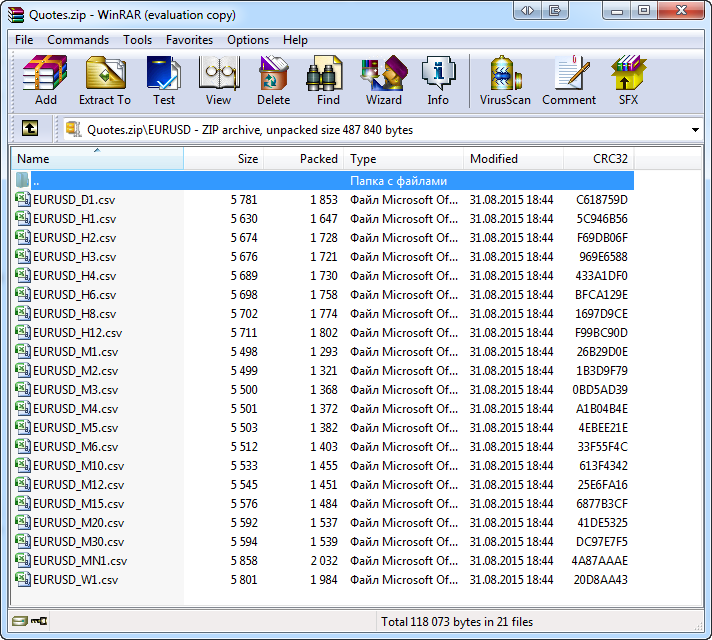Viewport: 712px width, 640px height.
Task: Select file EURUSD_H6.csv
Action: 322,295
